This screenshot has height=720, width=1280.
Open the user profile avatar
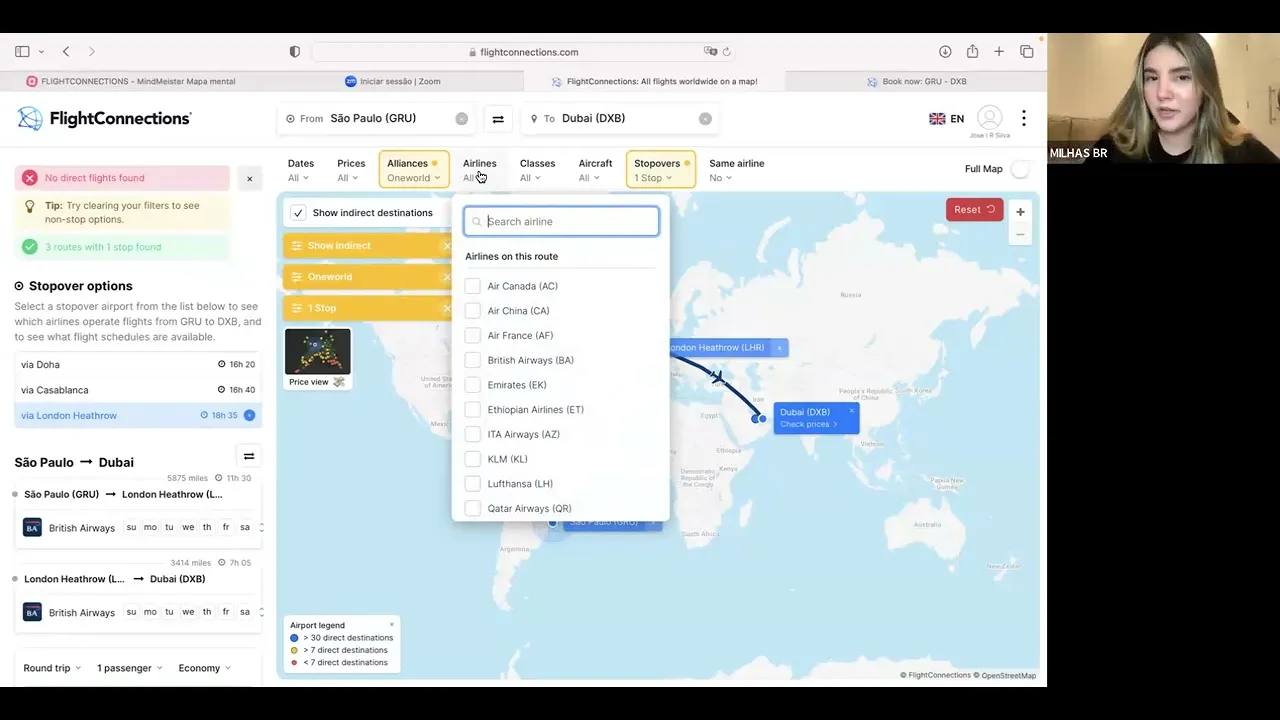pos(989,117)
